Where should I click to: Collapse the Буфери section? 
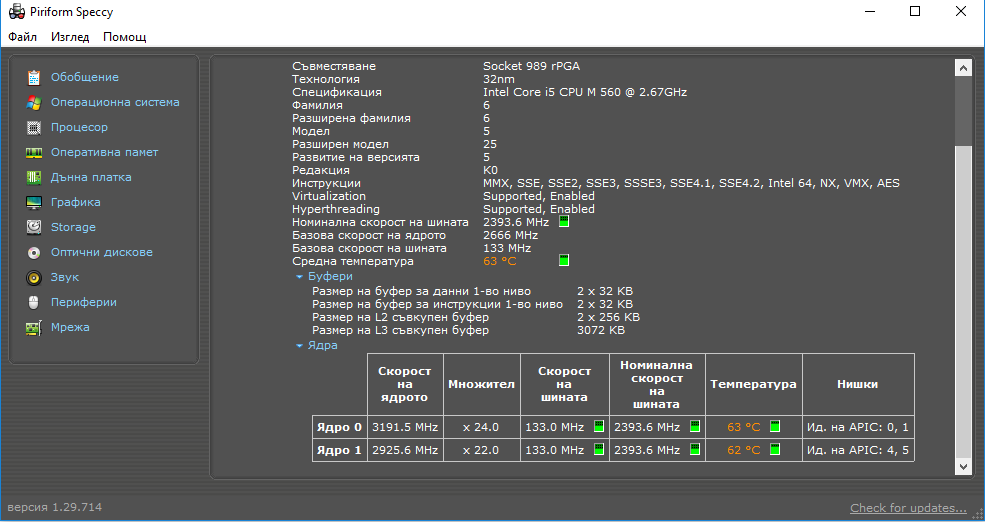pyautogui.click(x=299, y=276)
